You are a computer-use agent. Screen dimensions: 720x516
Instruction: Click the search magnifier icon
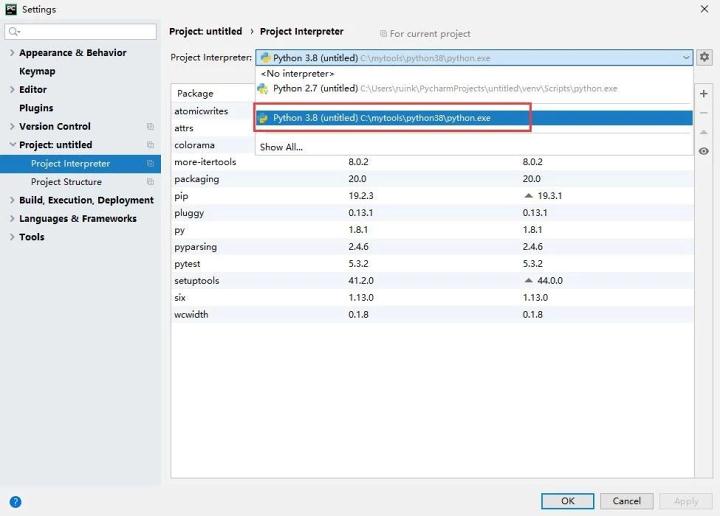click(13, 31)
